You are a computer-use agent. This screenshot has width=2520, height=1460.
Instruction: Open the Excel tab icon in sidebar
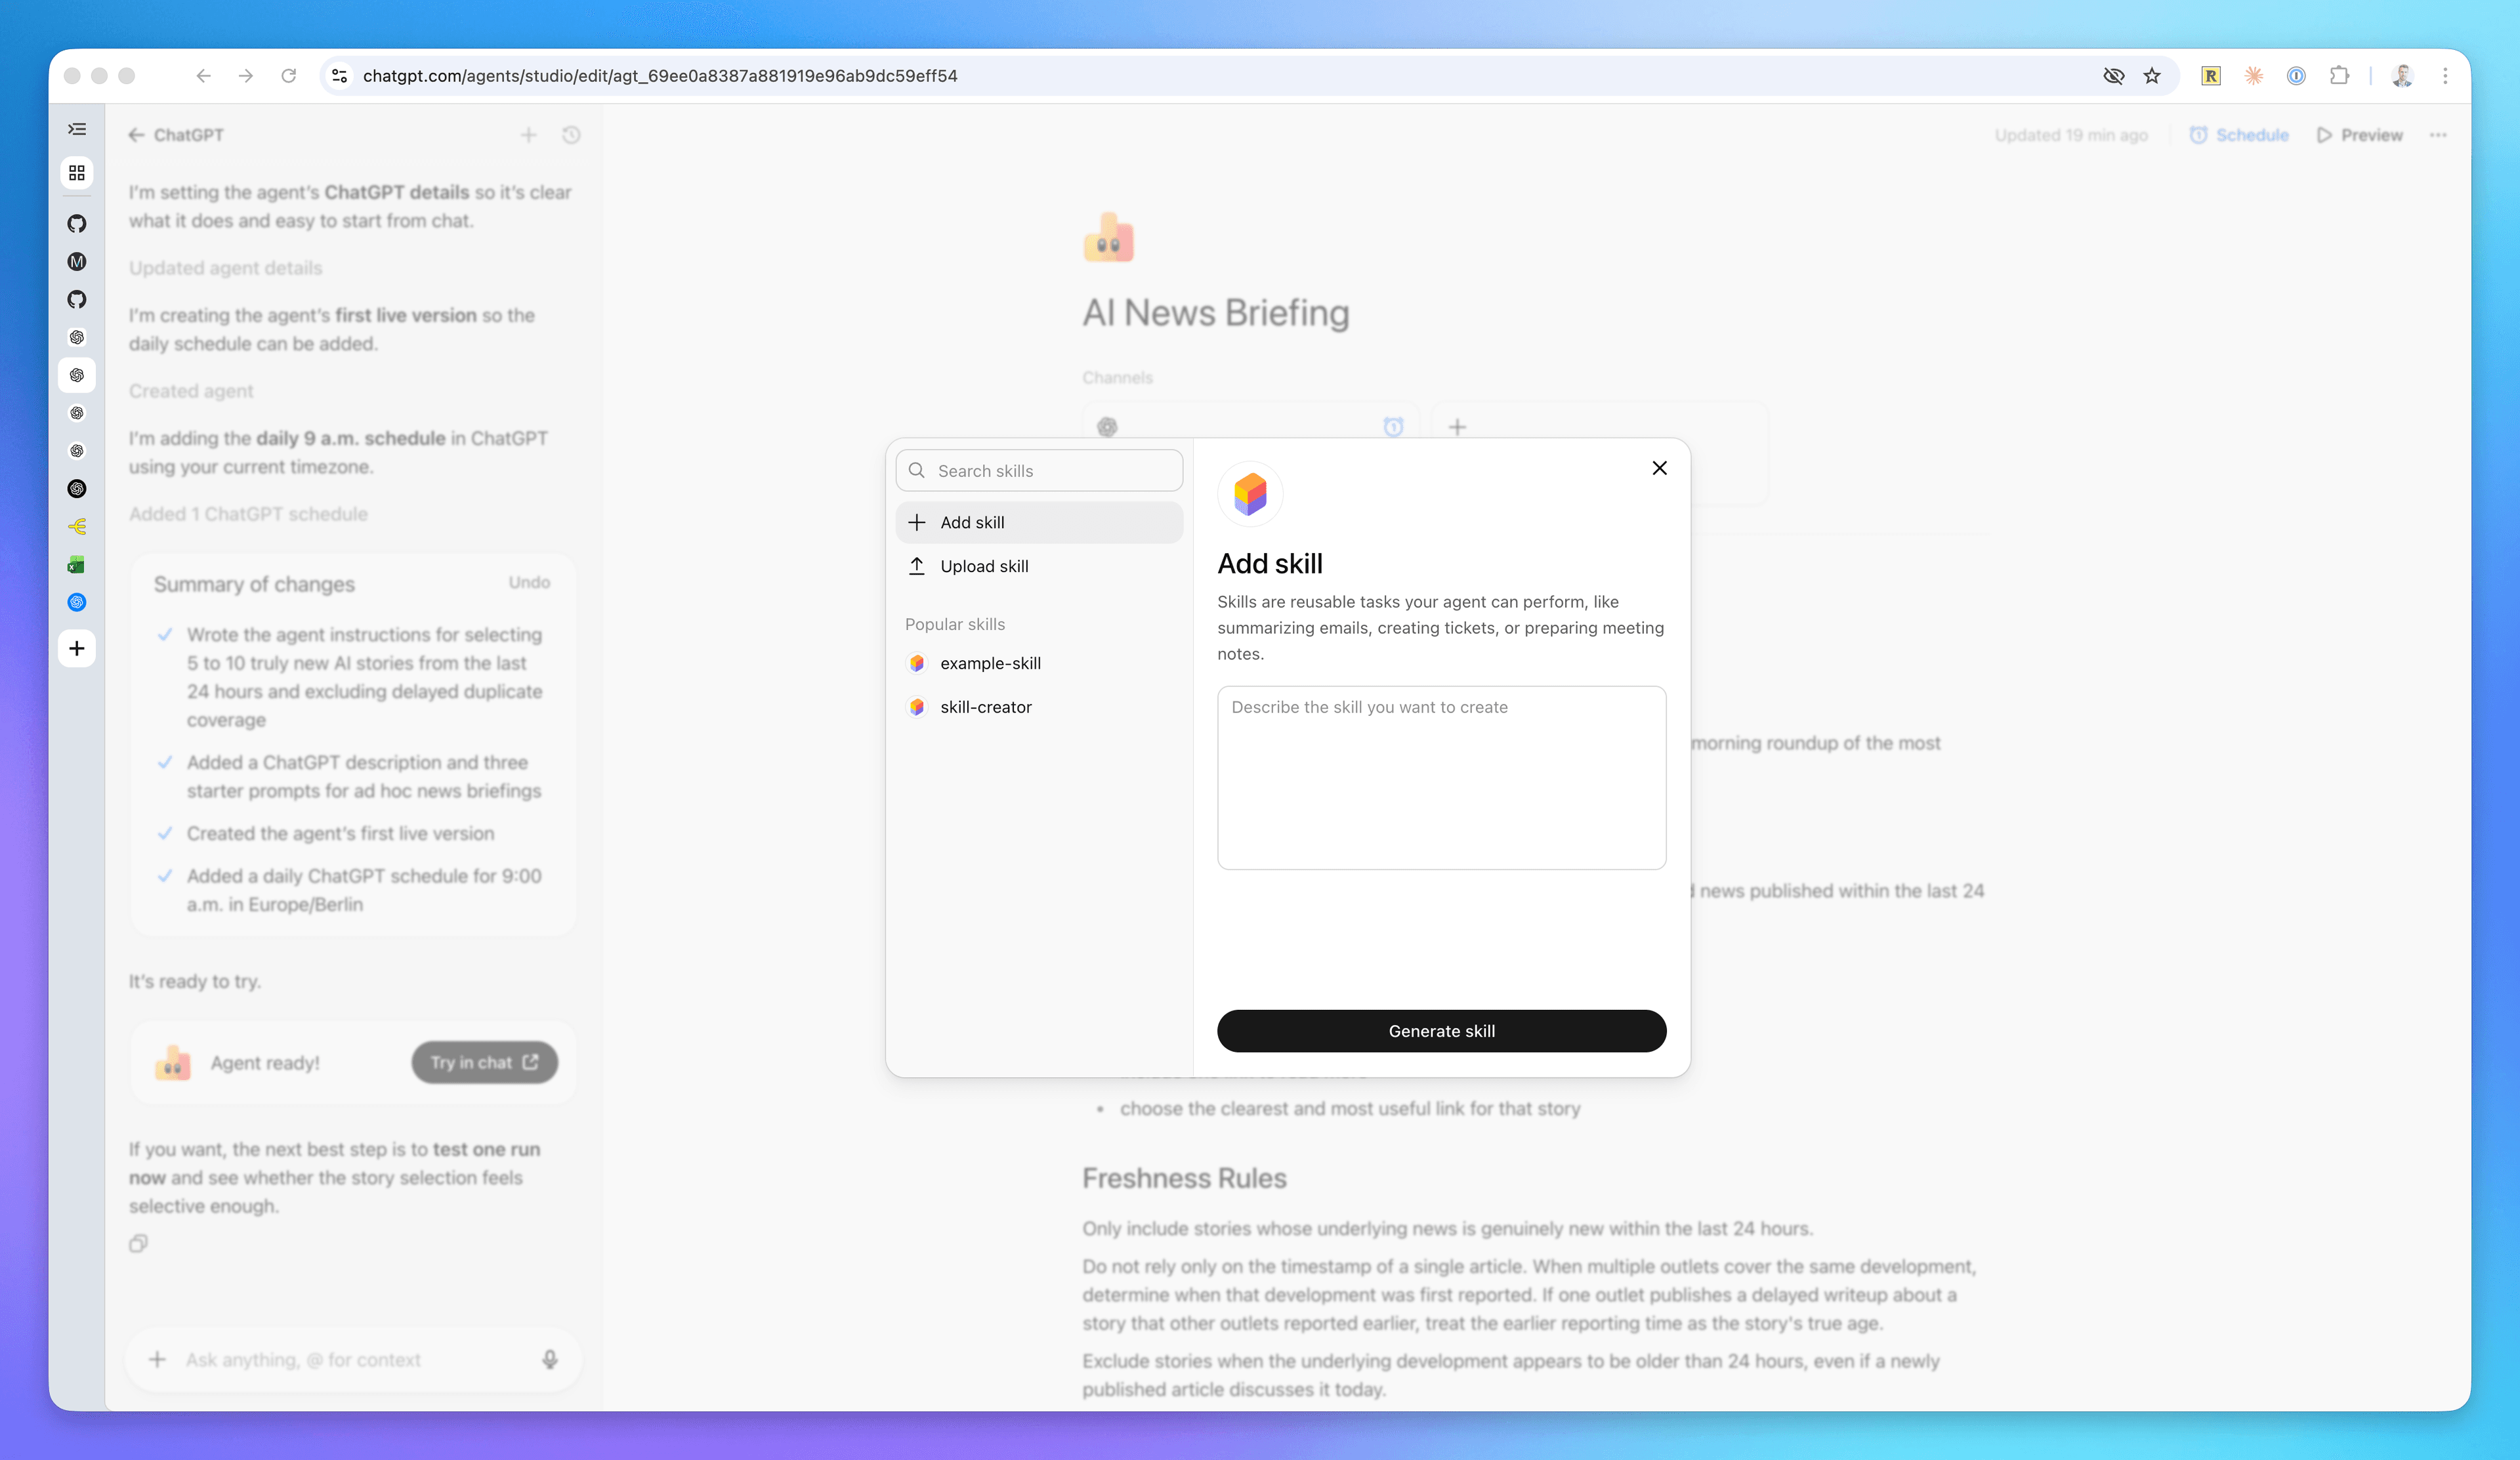[77, 565]
